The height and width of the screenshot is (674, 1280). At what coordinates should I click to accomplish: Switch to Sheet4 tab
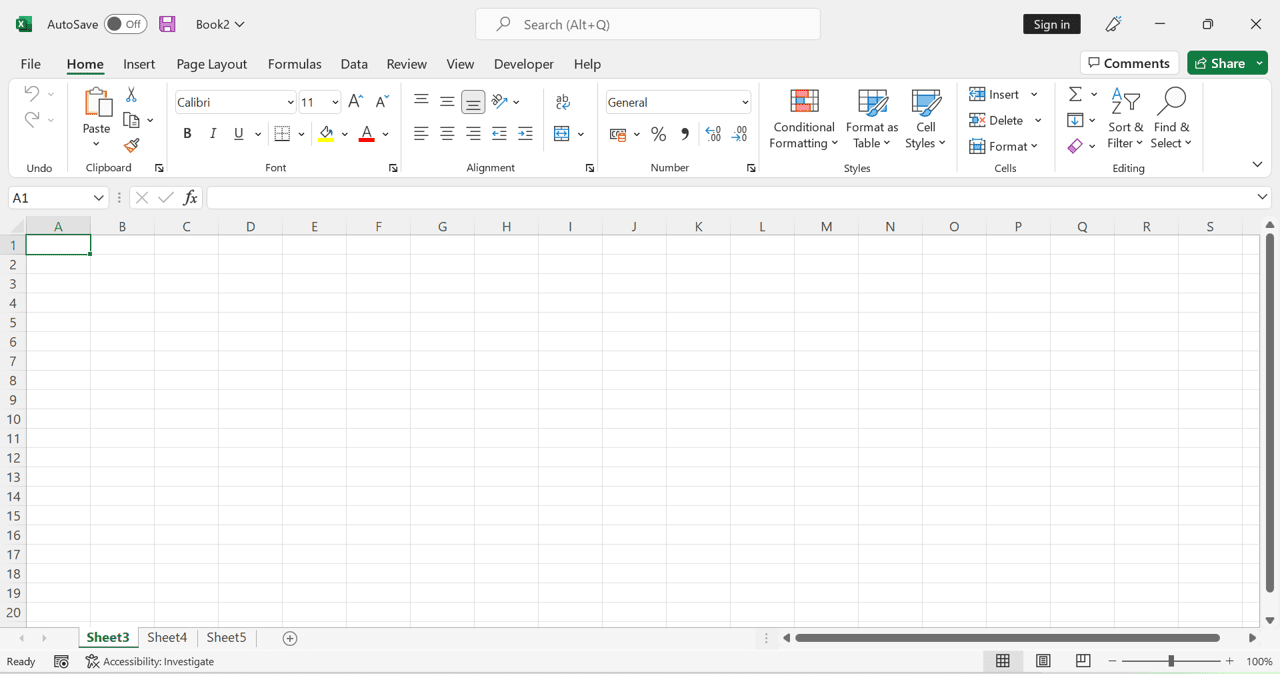pos(167,638)
